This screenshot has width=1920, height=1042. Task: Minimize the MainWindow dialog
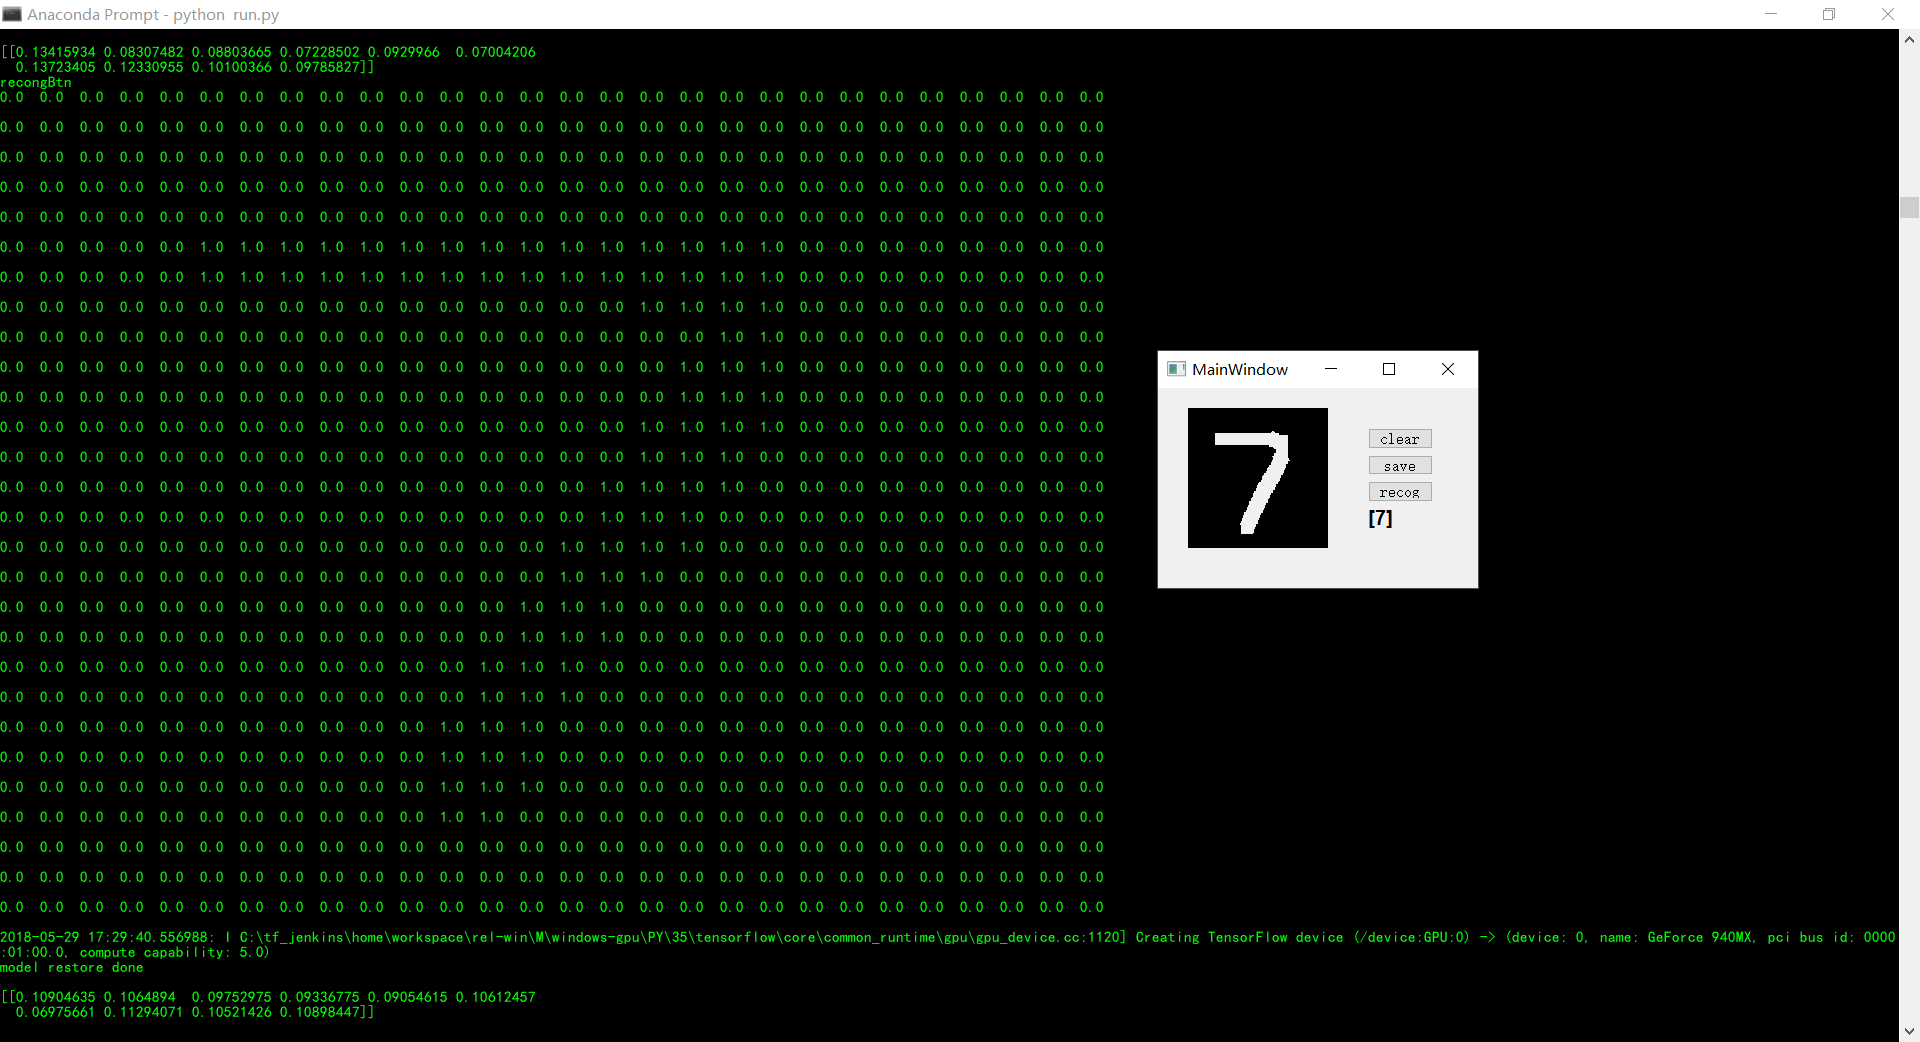(x=1331, y=369)
